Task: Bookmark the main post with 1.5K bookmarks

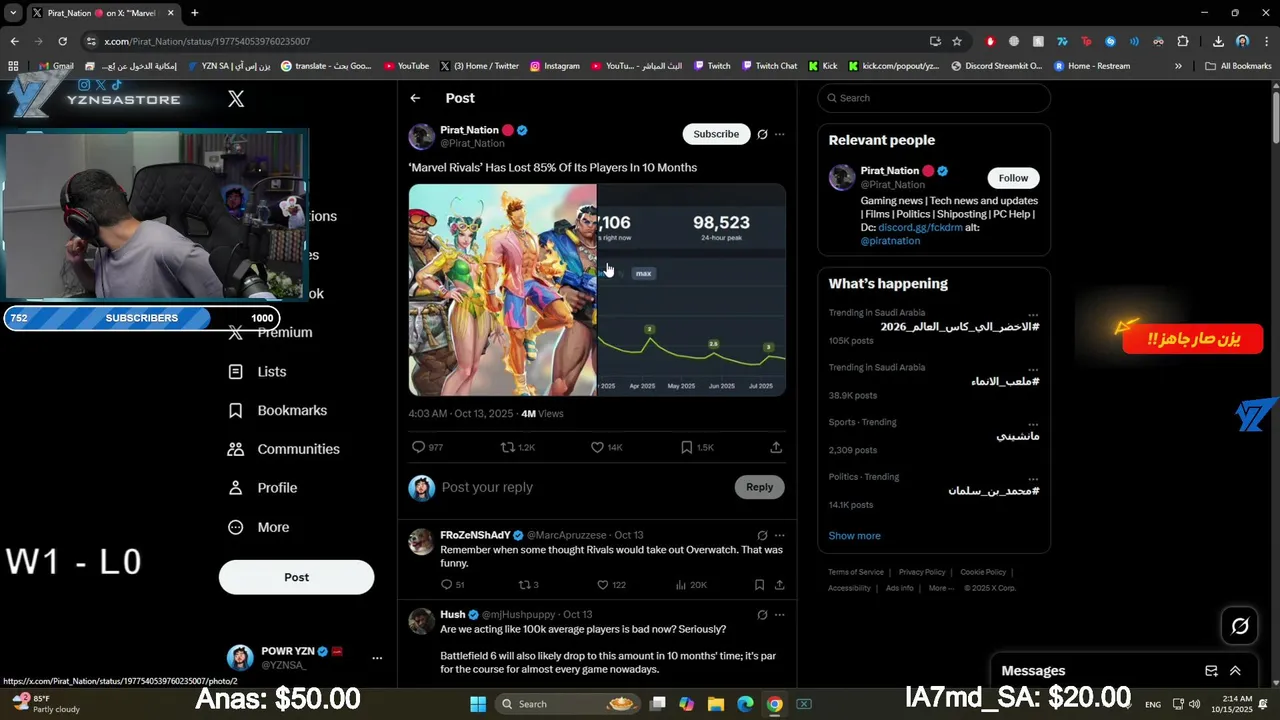Action: (x=686, y=447)
